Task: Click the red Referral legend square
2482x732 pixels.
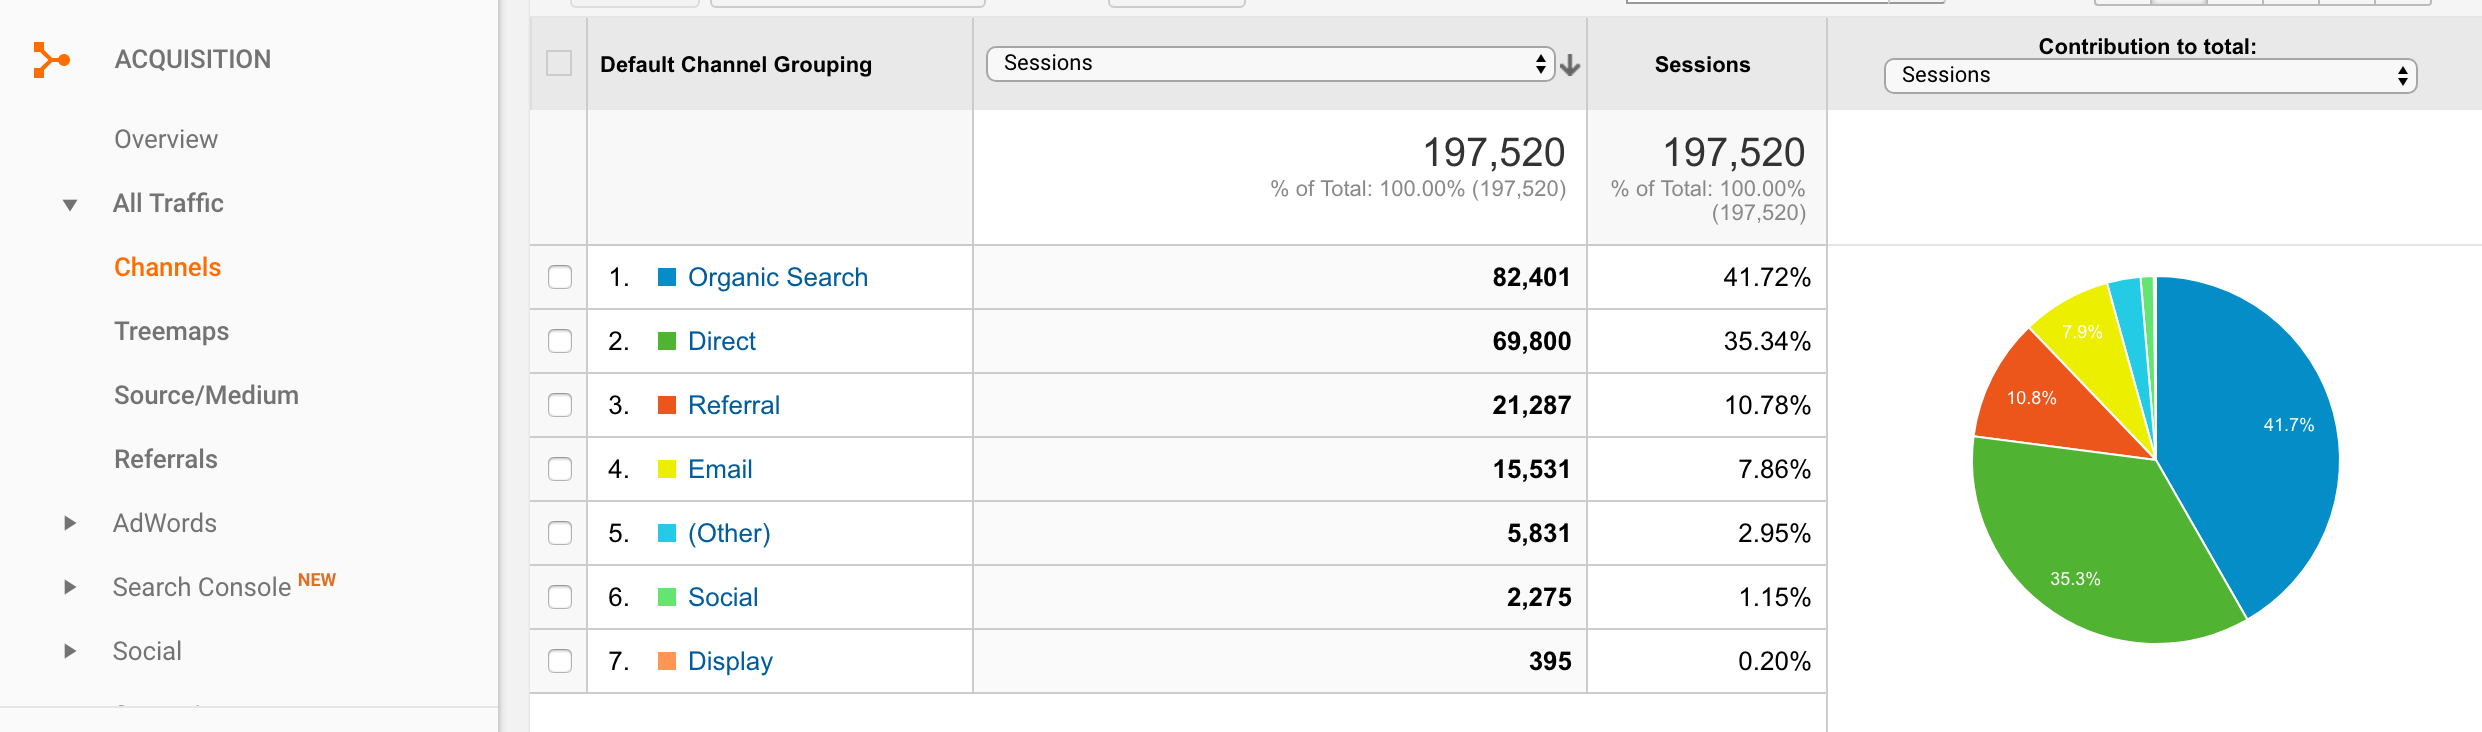Action: click(667, 405)
